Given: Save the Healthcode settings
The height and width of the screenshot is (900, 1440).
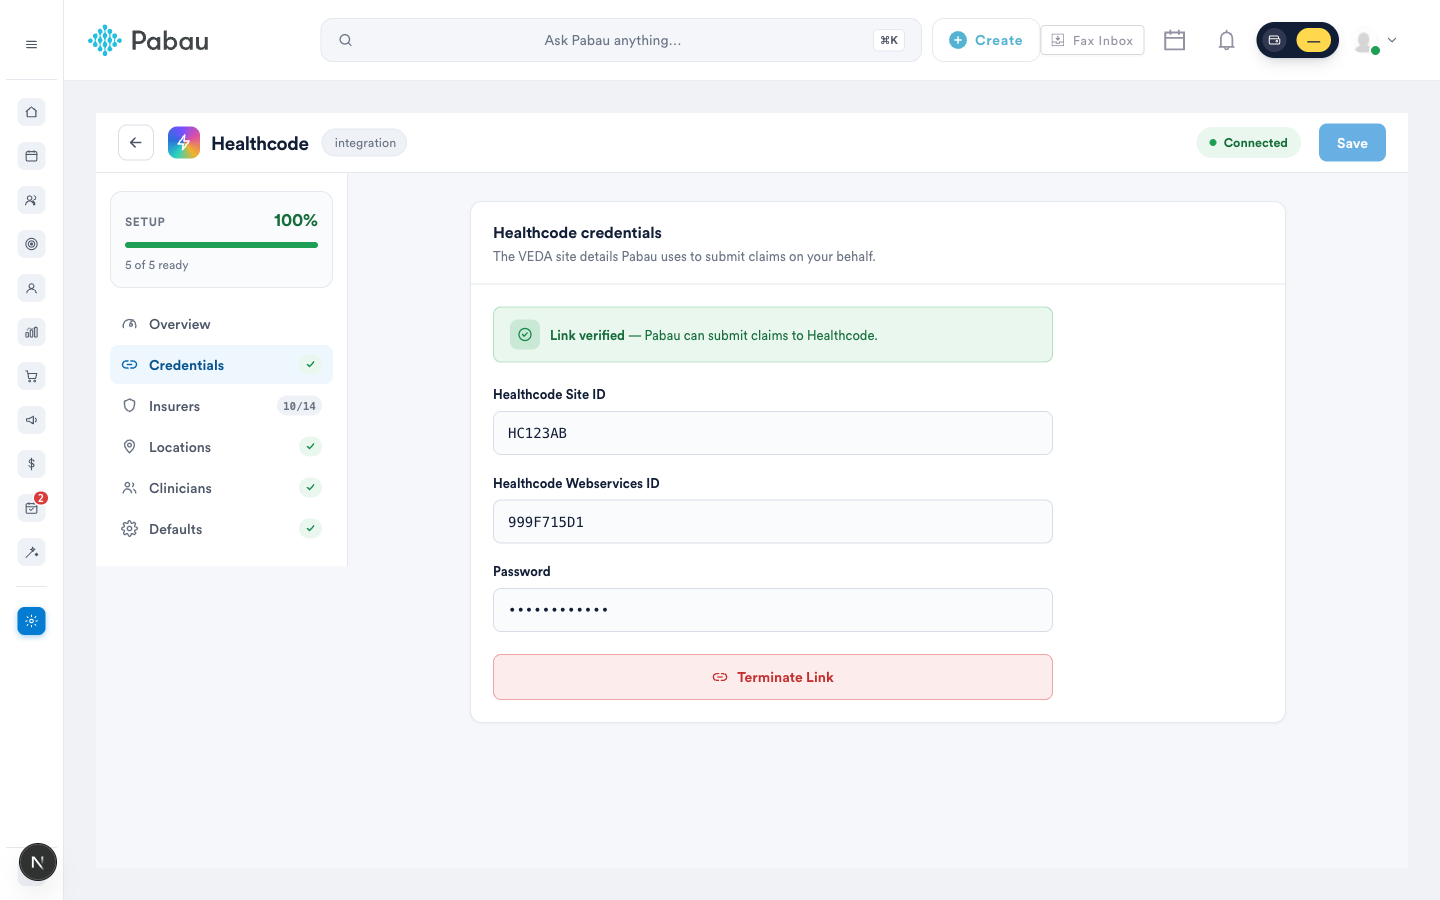Looking at the screenshot, I should (x=1352, y=143).
